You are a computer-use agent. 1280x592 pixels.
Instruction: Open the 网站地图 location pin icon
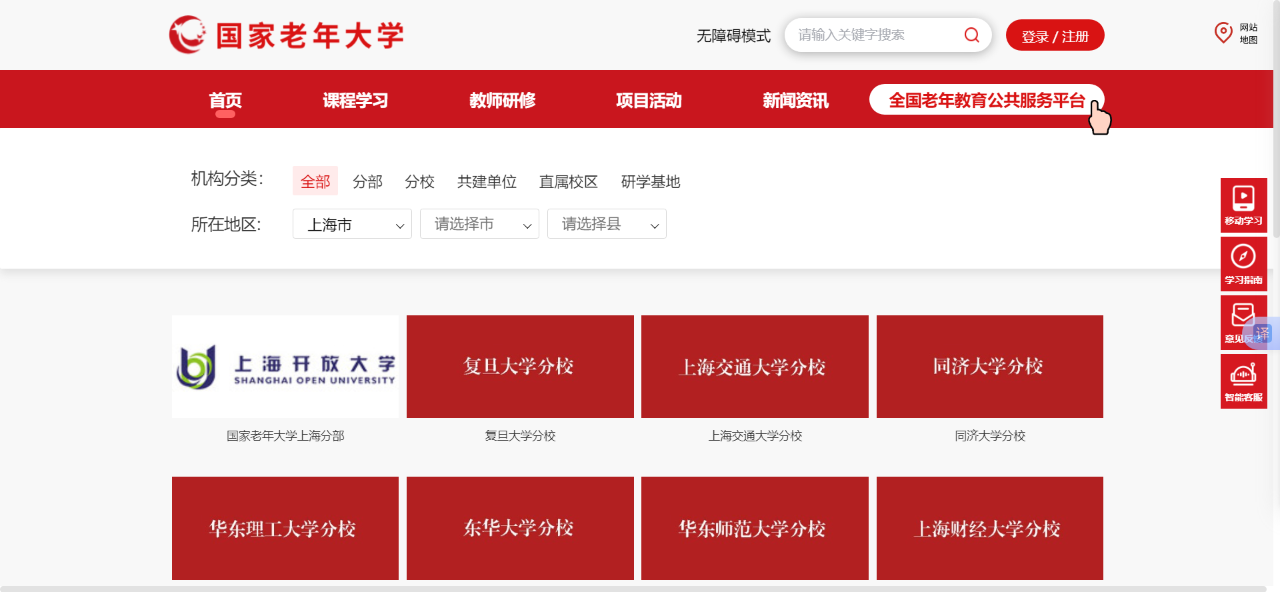[1223, 33]
